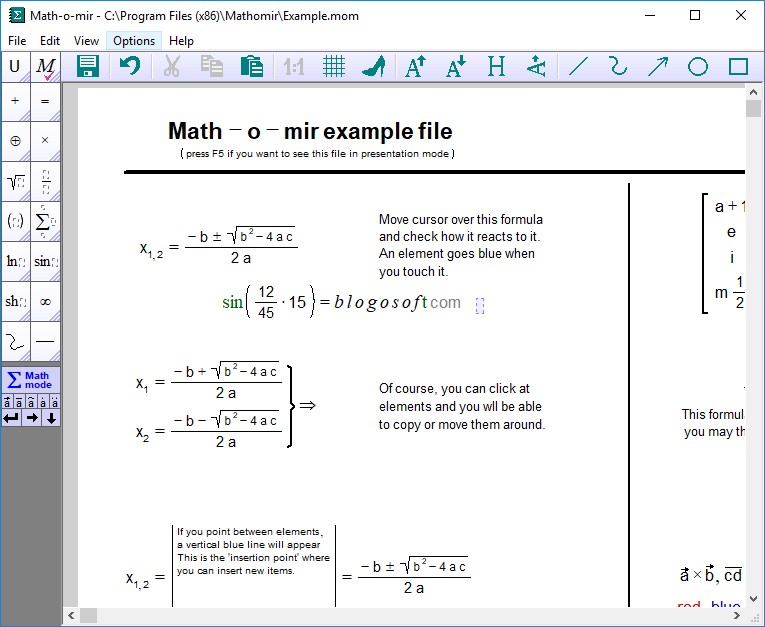Click the right arrow key button

click(32, 418)
